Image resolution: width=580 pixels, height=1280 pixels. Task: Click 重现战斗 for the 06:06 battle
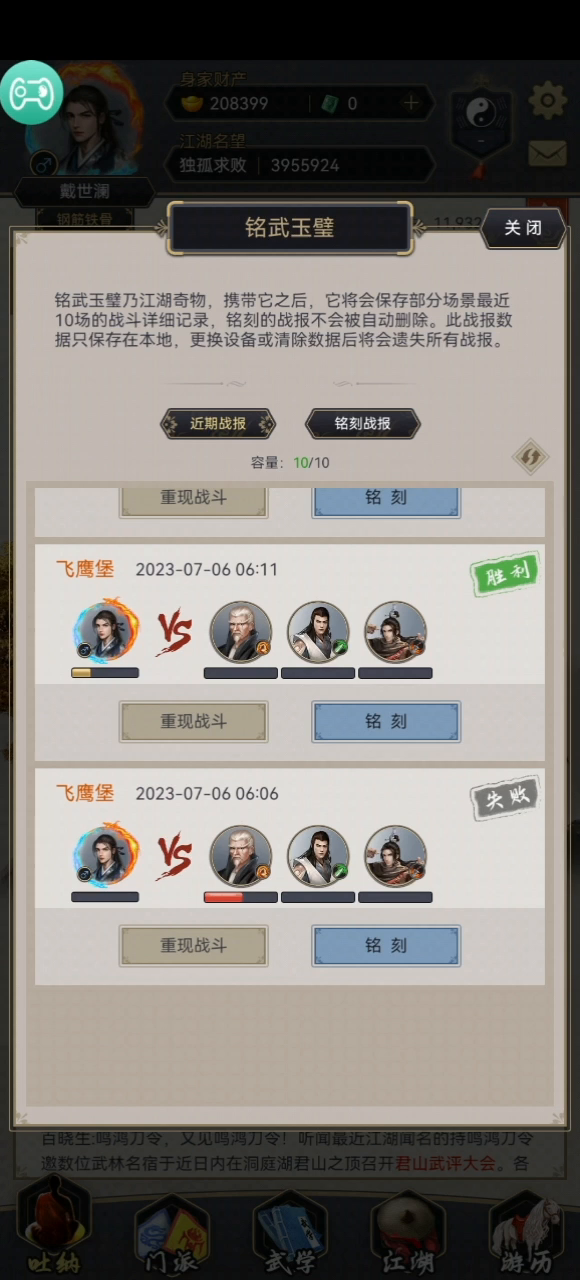[x=194, y=945]
